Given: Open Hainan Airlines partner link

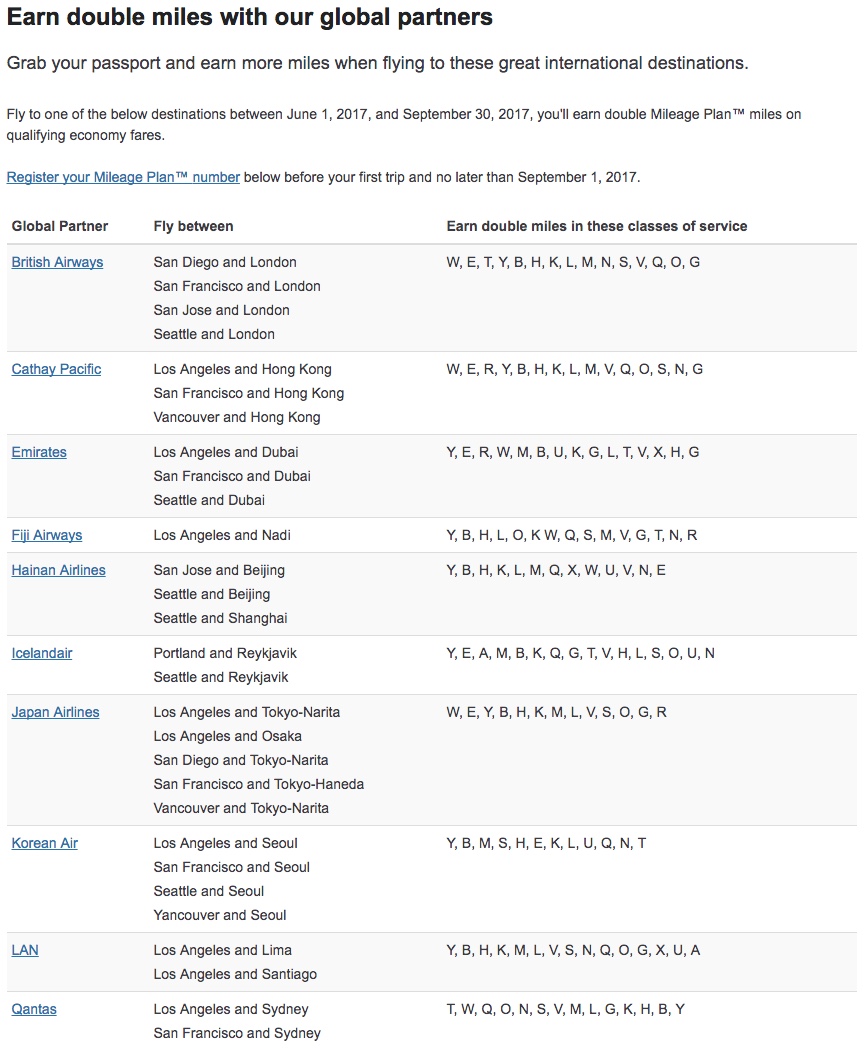Looking at the screenshot, I should 58,570.
